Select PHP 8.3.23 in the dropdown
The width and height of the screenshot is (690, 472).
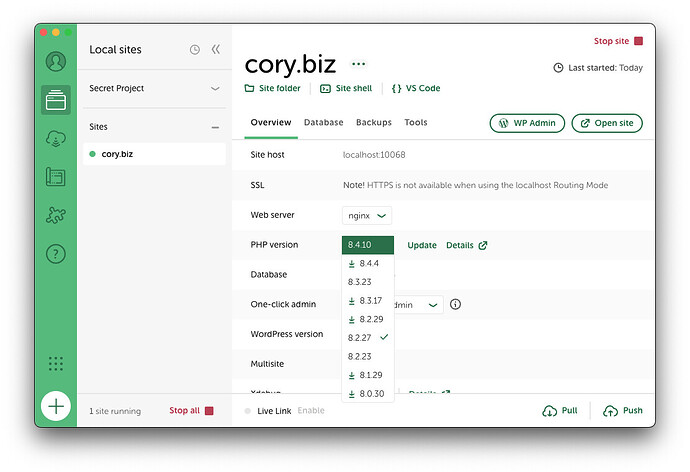(368, 282)
